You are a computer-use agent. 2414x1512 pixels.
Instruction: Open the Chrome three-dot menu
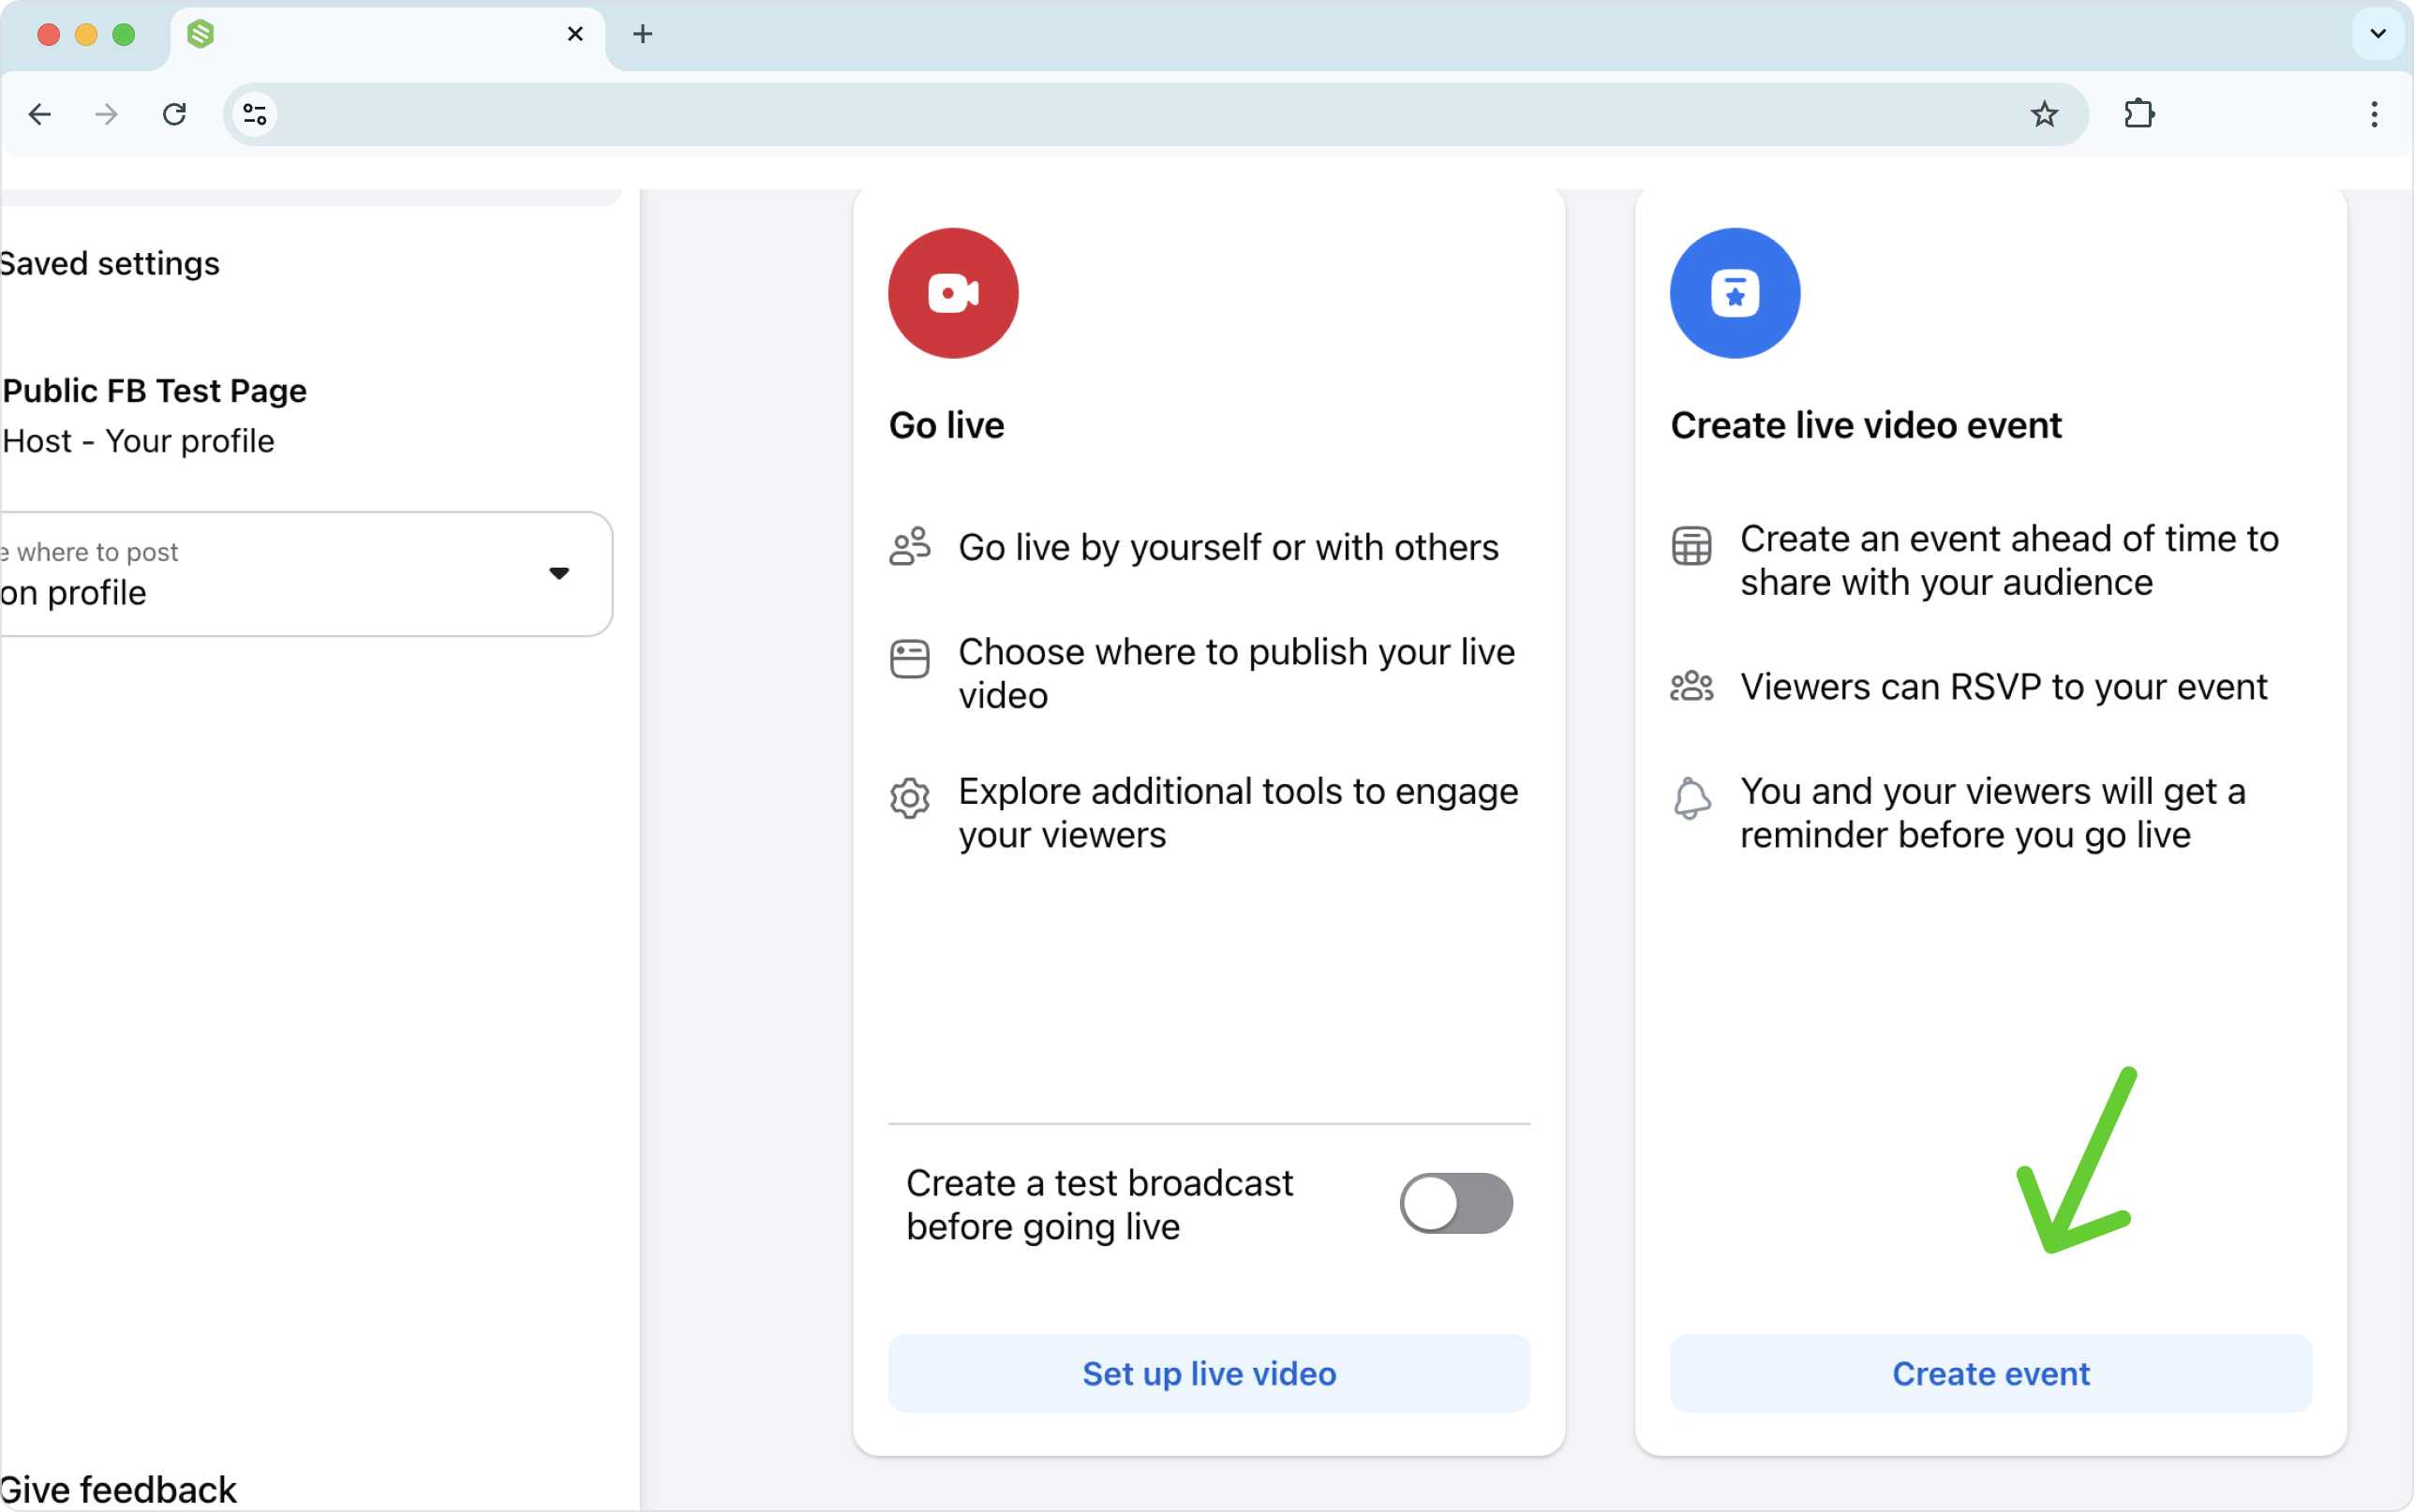point(2374,114)
